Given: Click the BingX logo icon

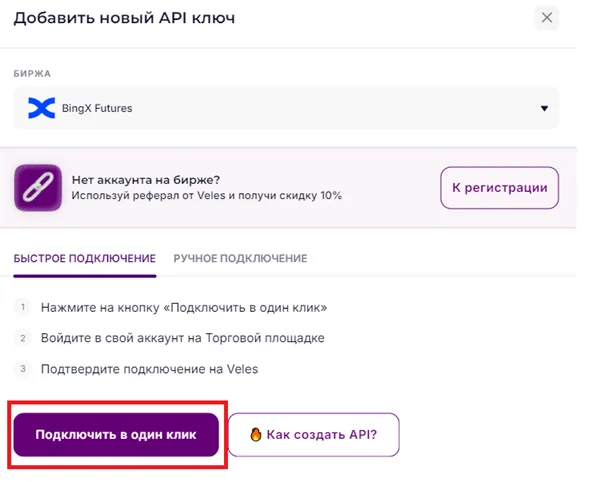Looking at the screenshot, I should click(41, 108).
